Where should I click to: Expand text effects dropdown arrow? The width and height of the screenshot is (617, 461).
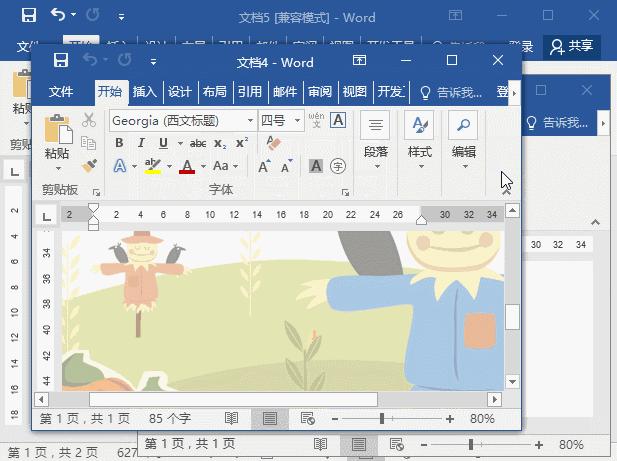tap(135, 166)
